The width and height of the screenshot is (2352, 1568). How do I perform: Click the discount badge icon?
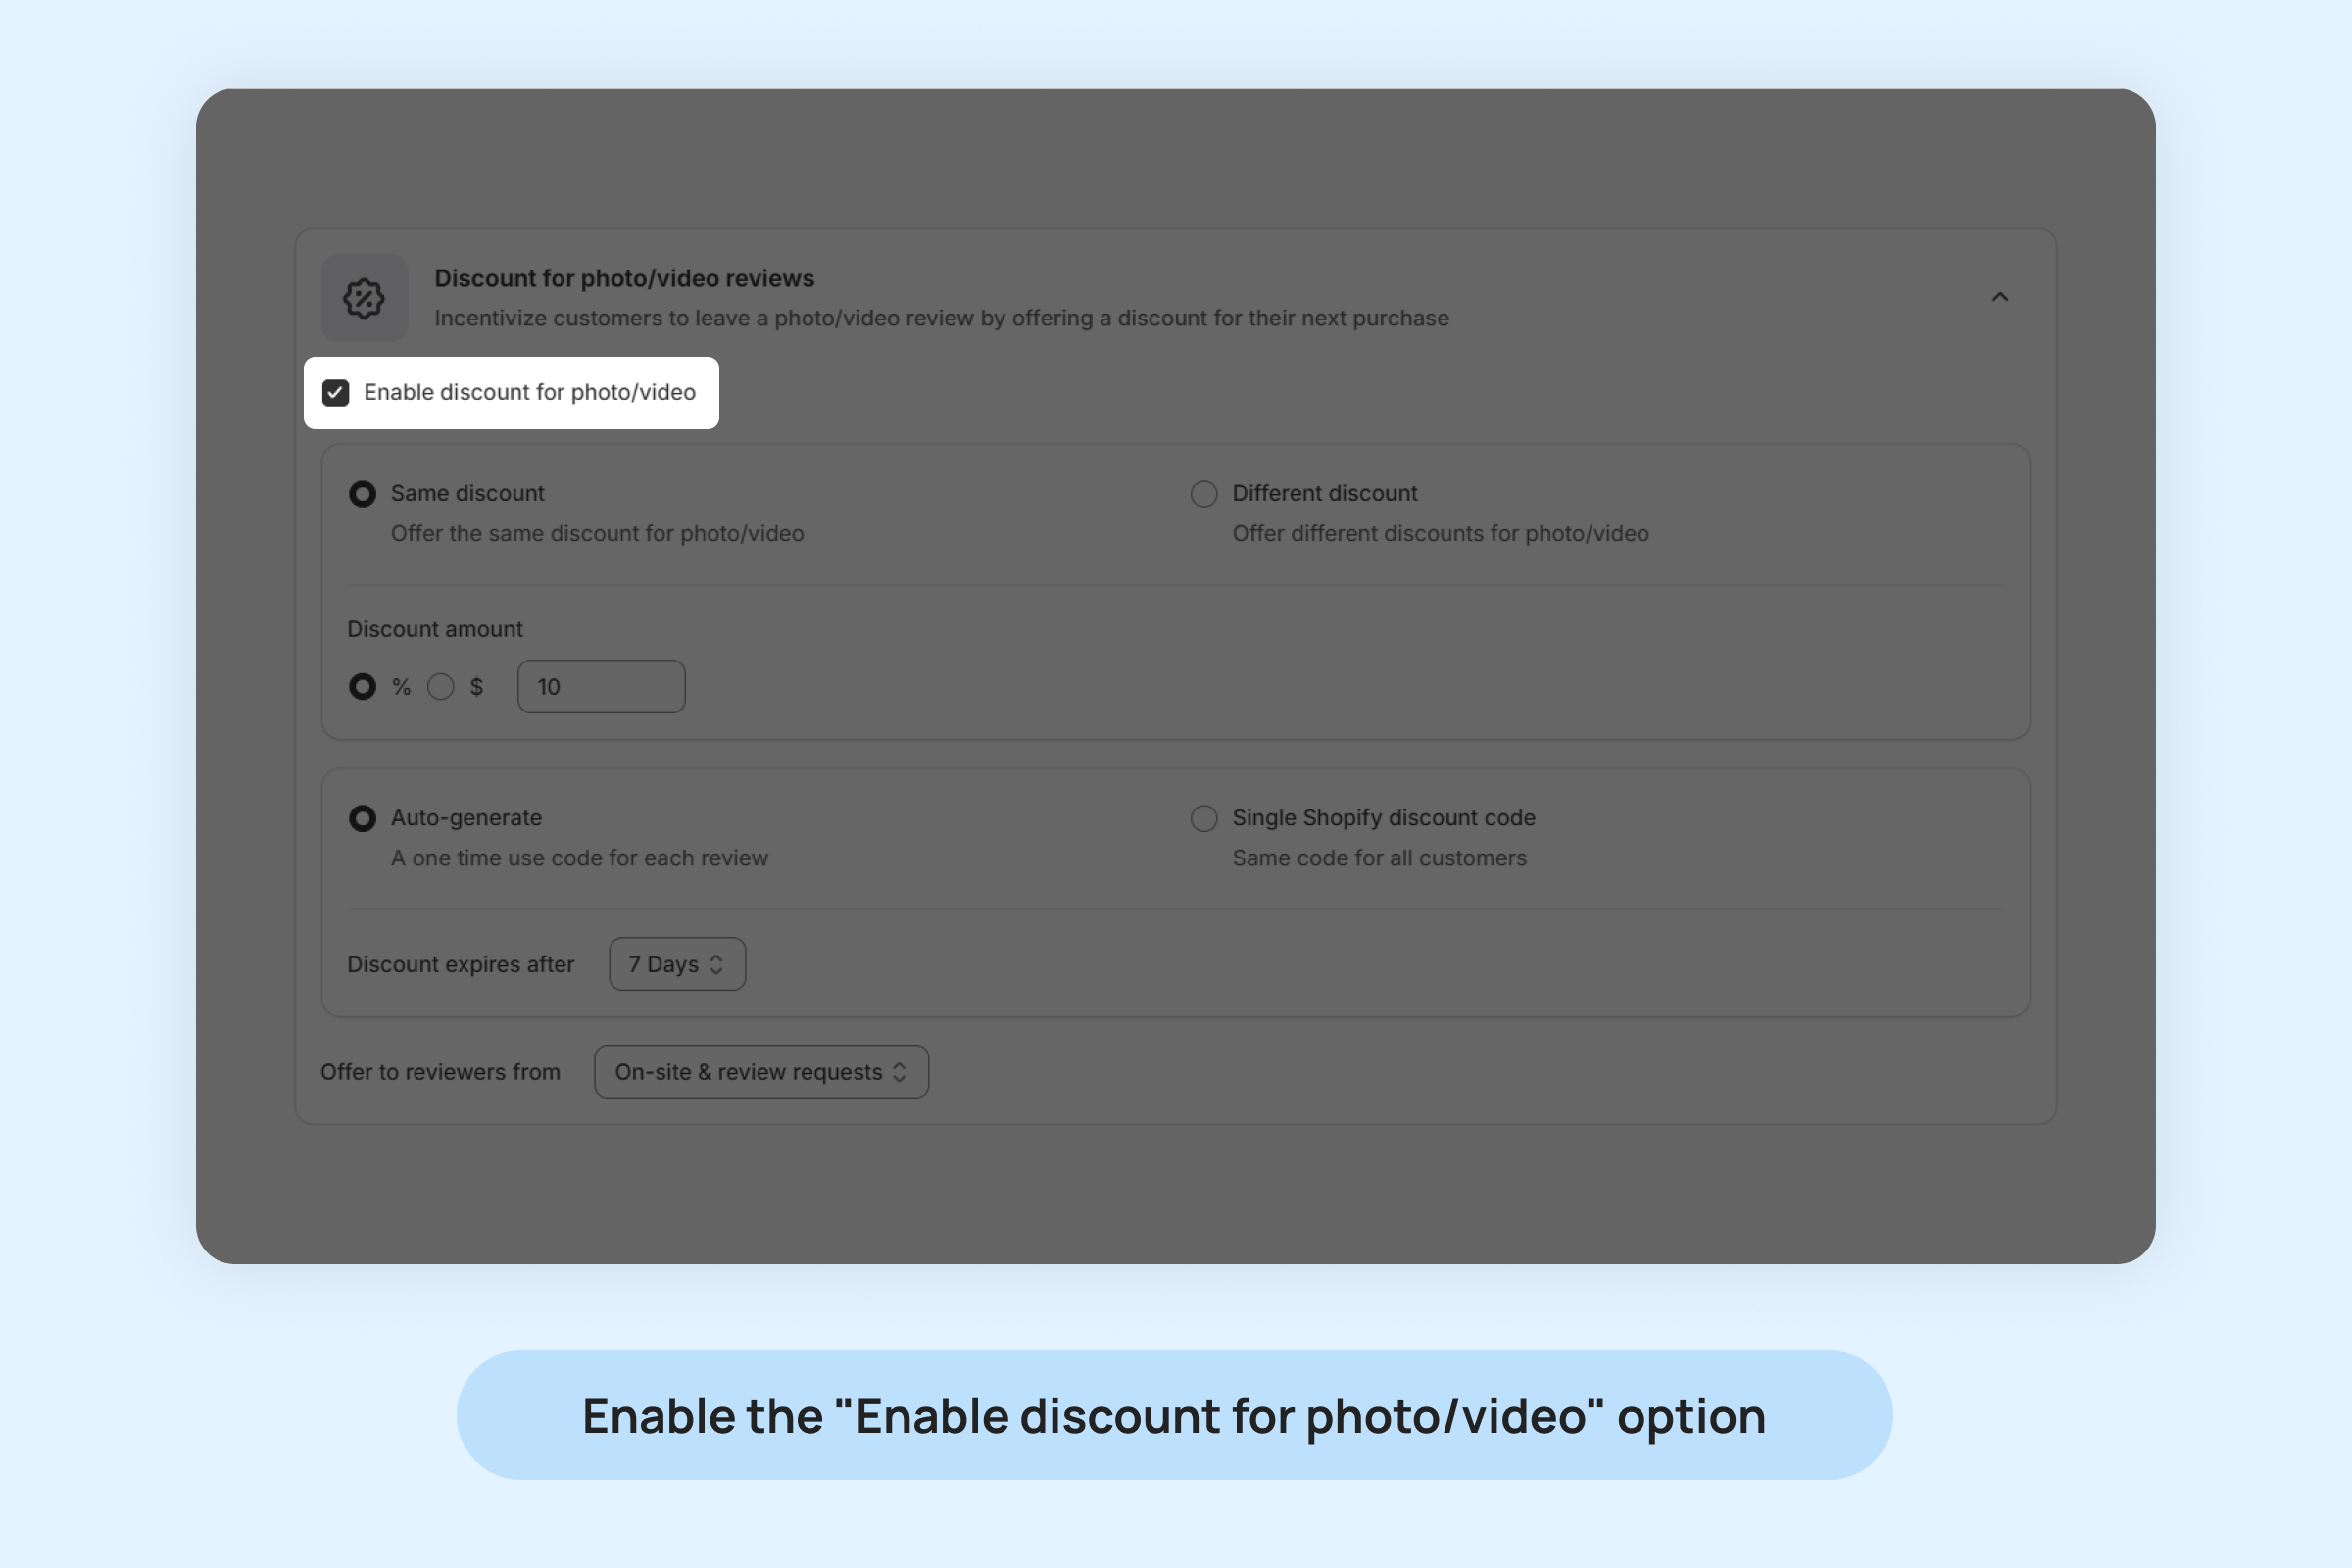pos(364,298)
